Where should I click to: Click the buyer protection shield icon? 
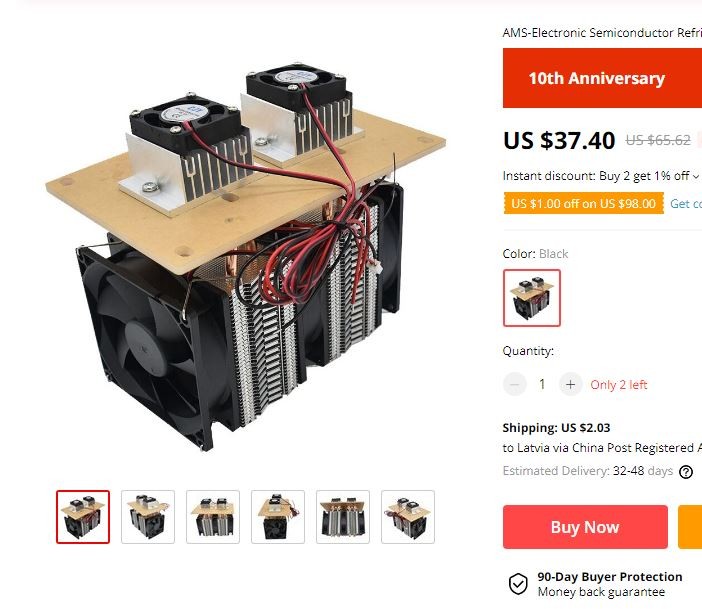pos(518,584)
